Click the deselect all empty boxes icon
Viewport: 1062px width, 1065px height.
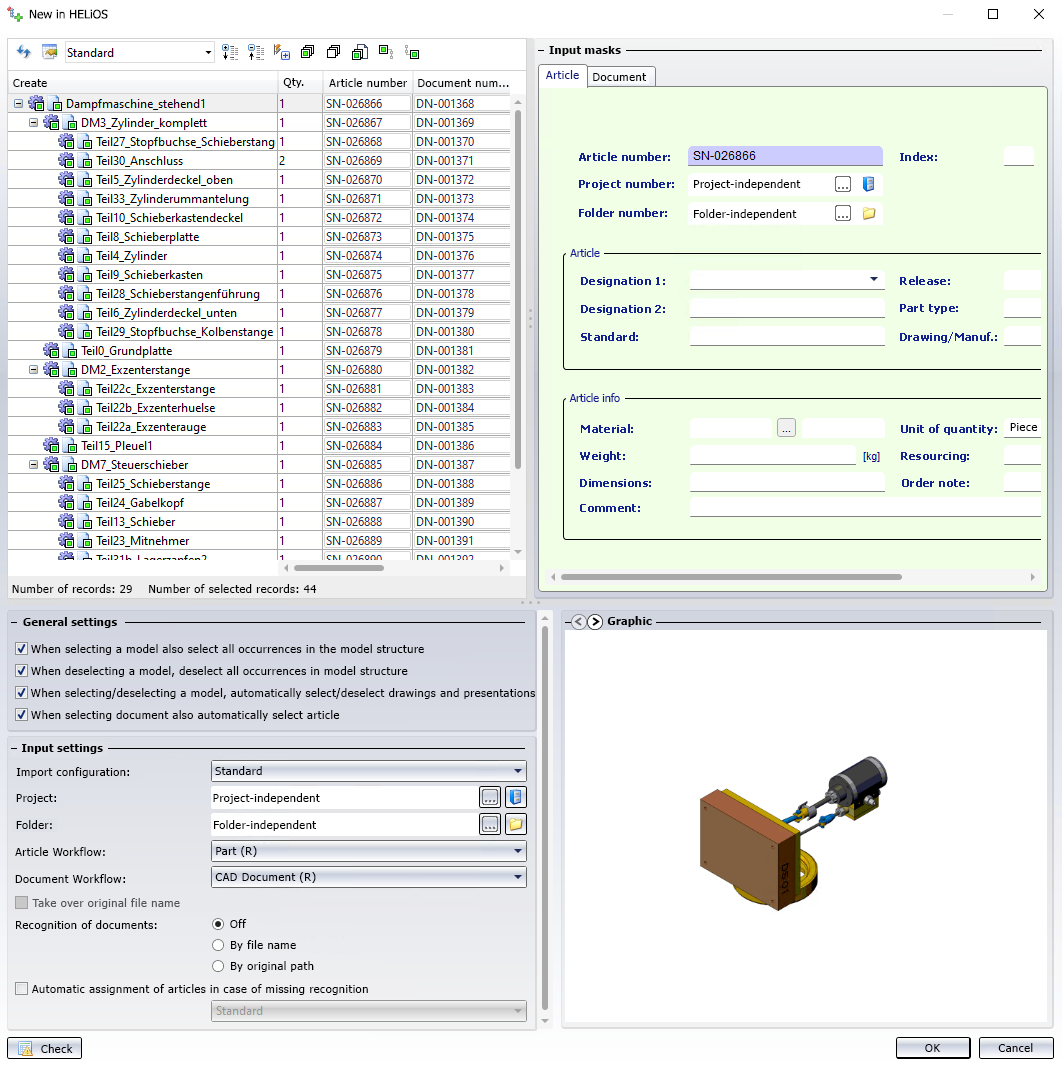(x=333, y=52)
